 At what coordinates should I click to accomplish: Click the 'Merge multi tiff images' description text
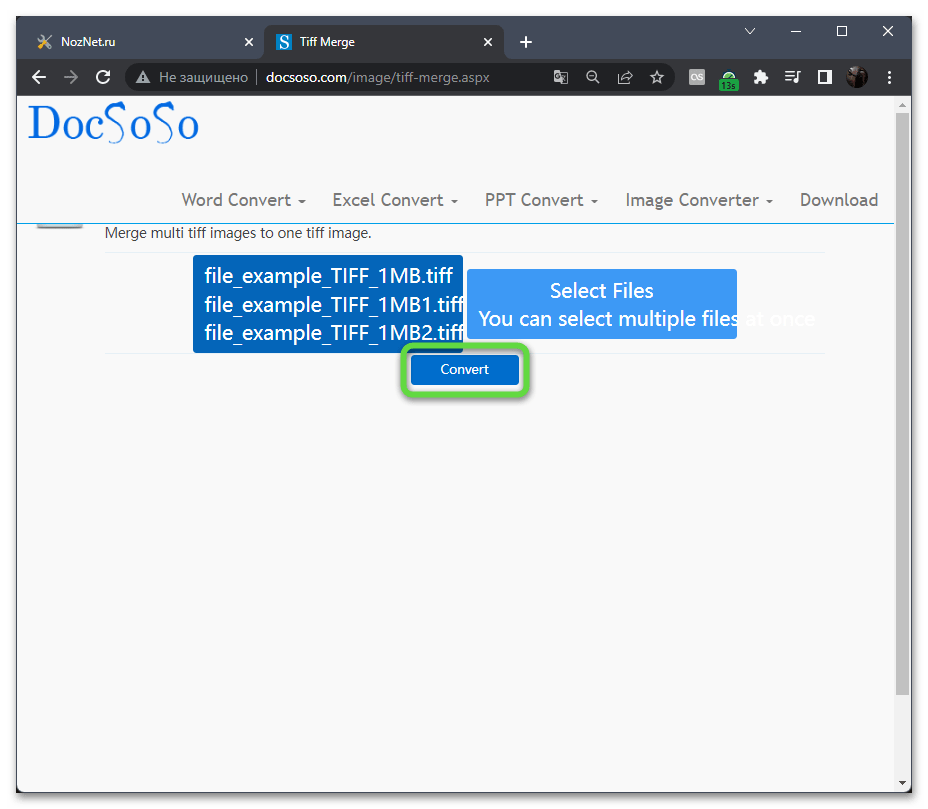coord(238,233)
